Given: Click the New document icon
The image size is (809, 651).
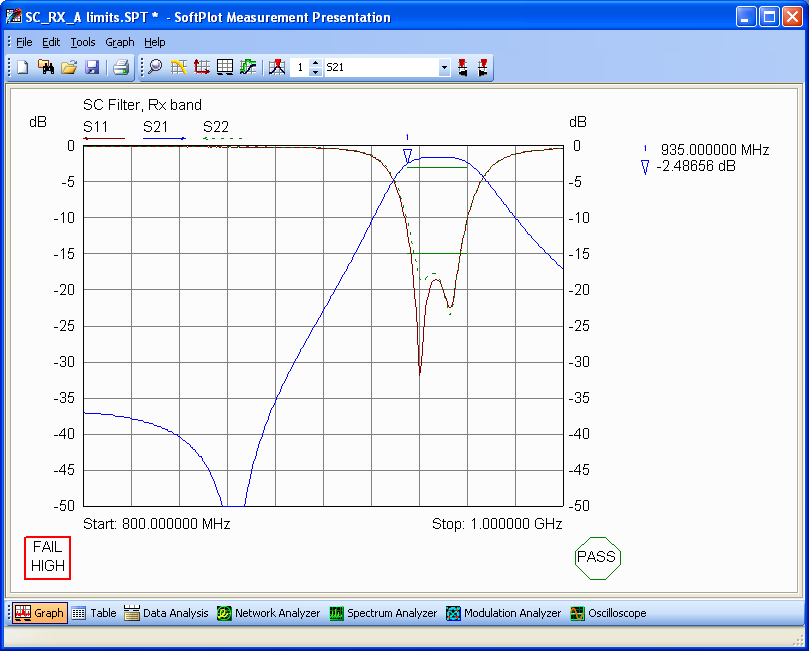Looking at the screenshot, I should (x=23, y=67).
